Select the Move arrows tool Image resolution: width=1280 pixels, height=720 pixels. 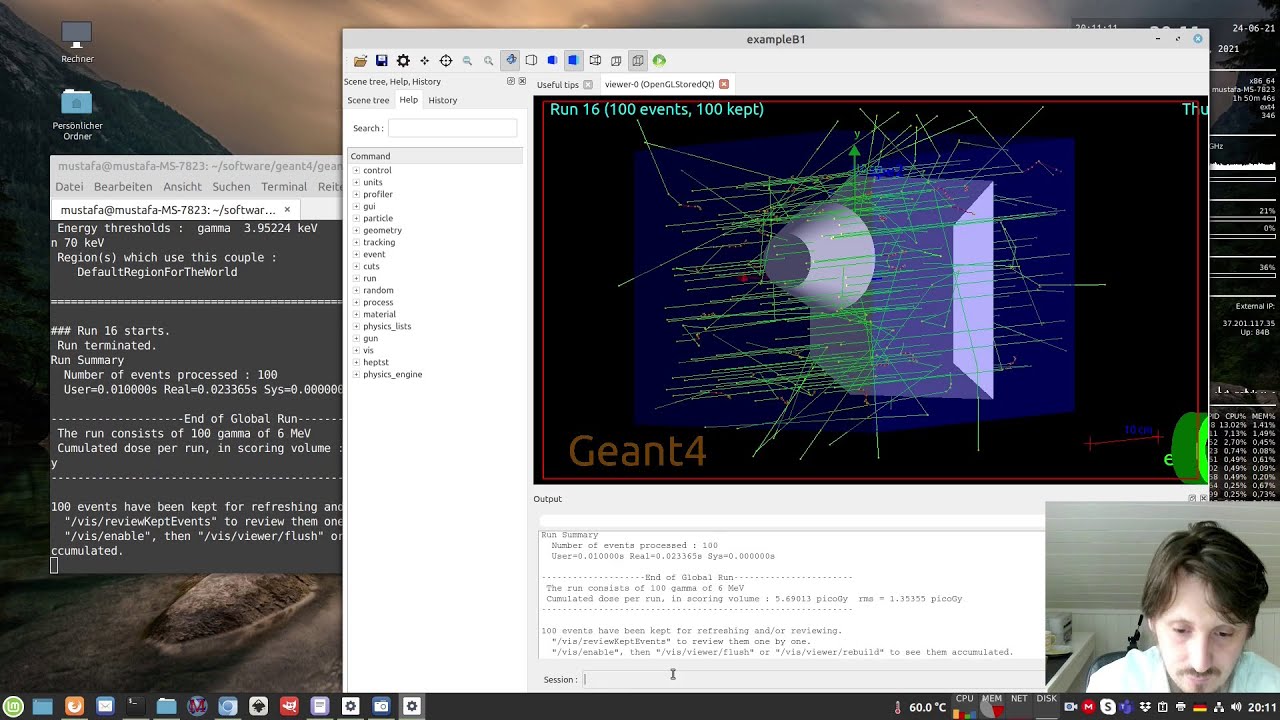pyautogui.click(x=424, y=61)
